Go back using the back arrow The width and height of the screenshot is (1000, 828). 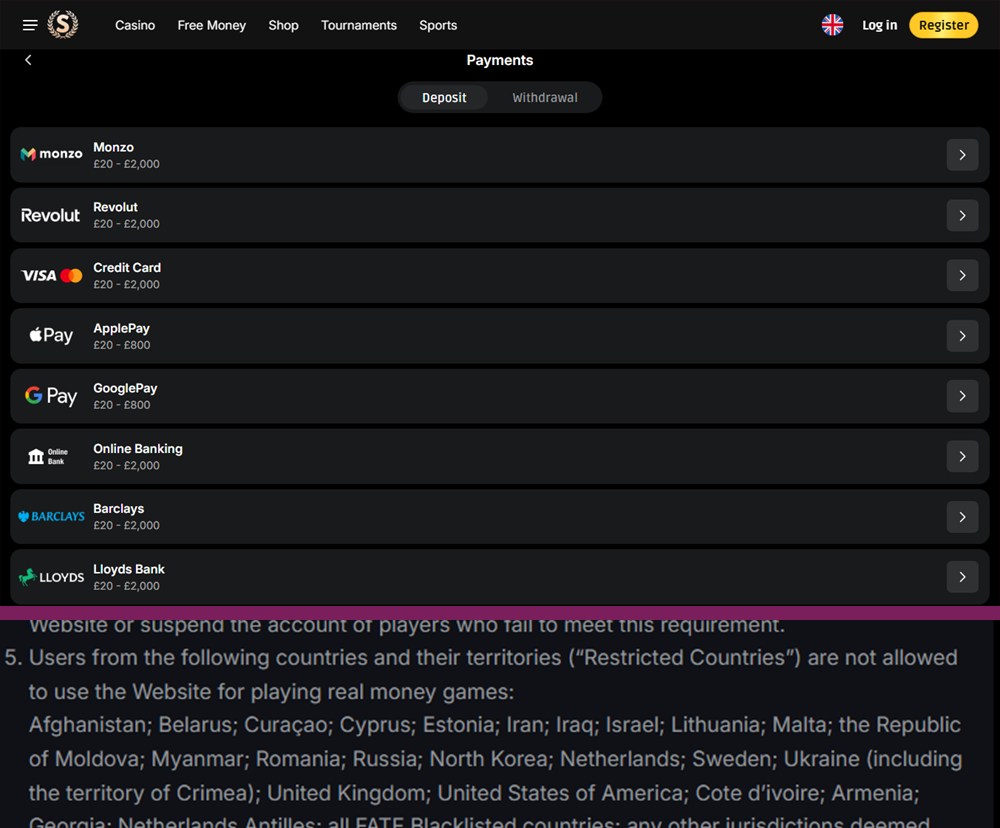pyautogui.click(x=28, y=60)
